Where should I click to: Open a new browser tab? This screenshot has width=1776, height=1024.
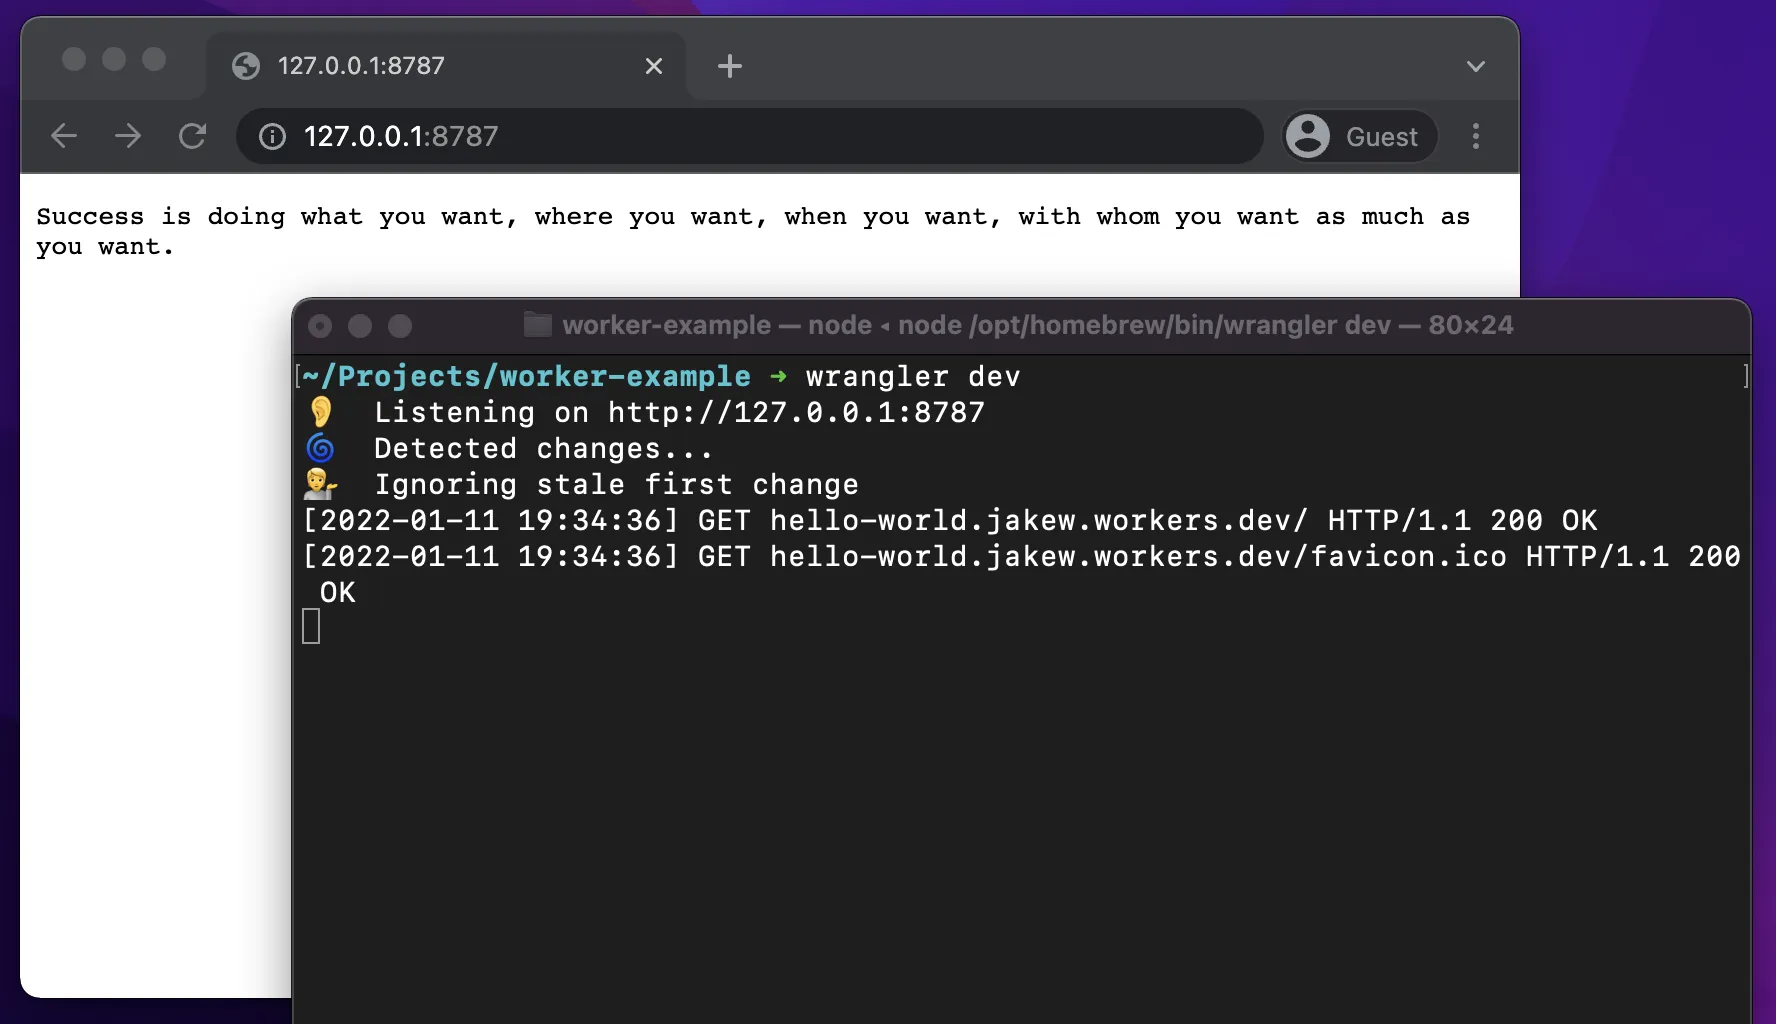tap(730, 66)
